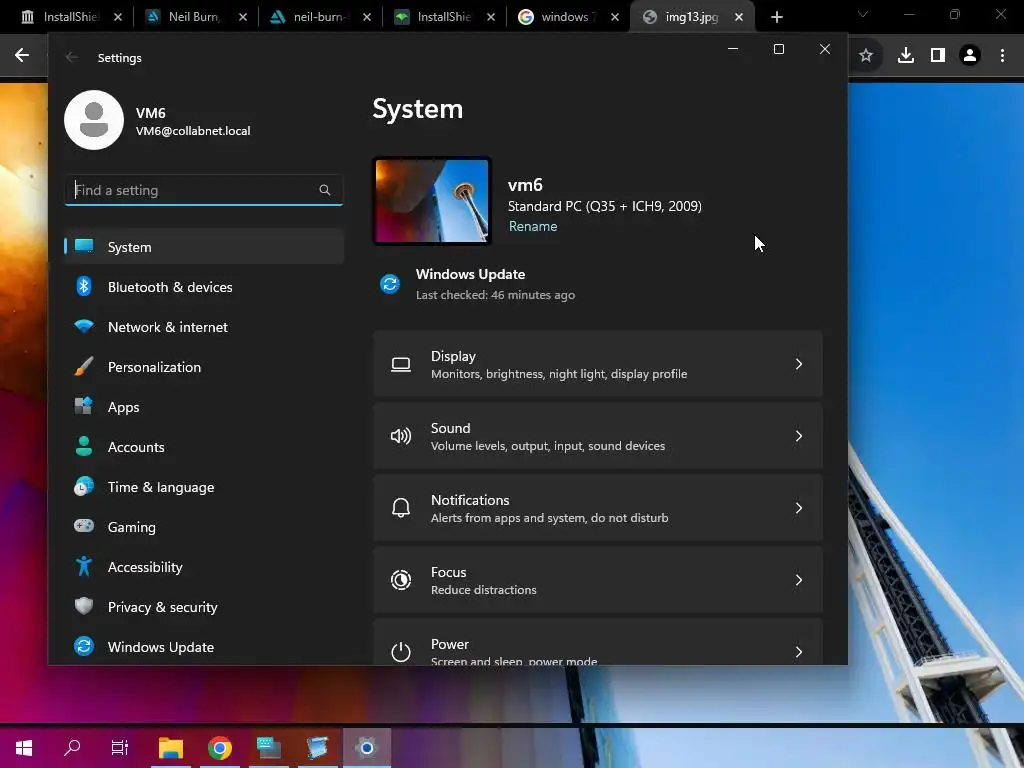Open Bluetooth & devices settings

click(204, 287)
